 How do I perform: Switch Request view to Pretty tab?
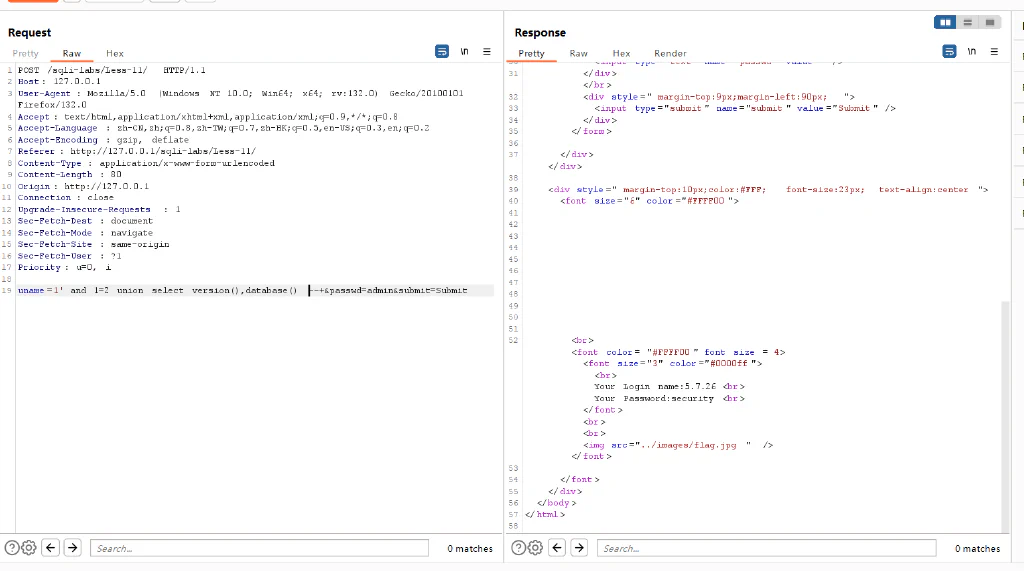25,54
